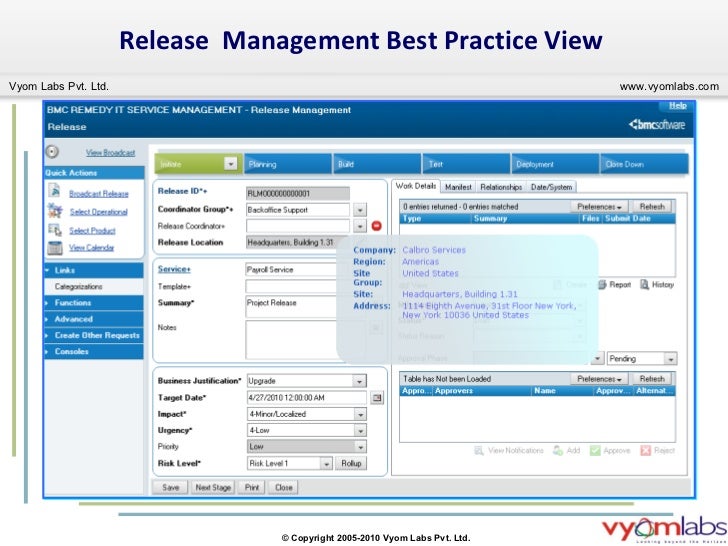Click the Add approver icon
This screenshot has height=546, width=728.
(x=558, y=450)
